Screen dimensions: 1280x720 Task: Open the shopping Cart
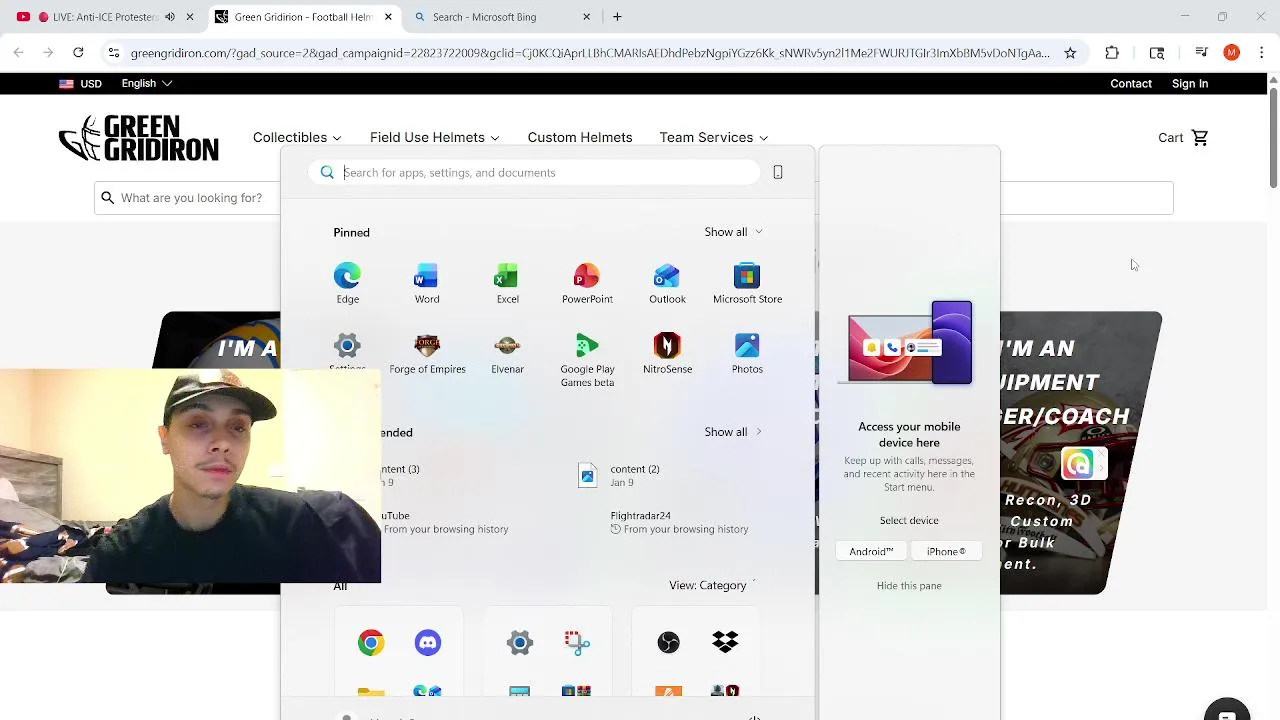pyautogui.click(x=1184, y=138)
